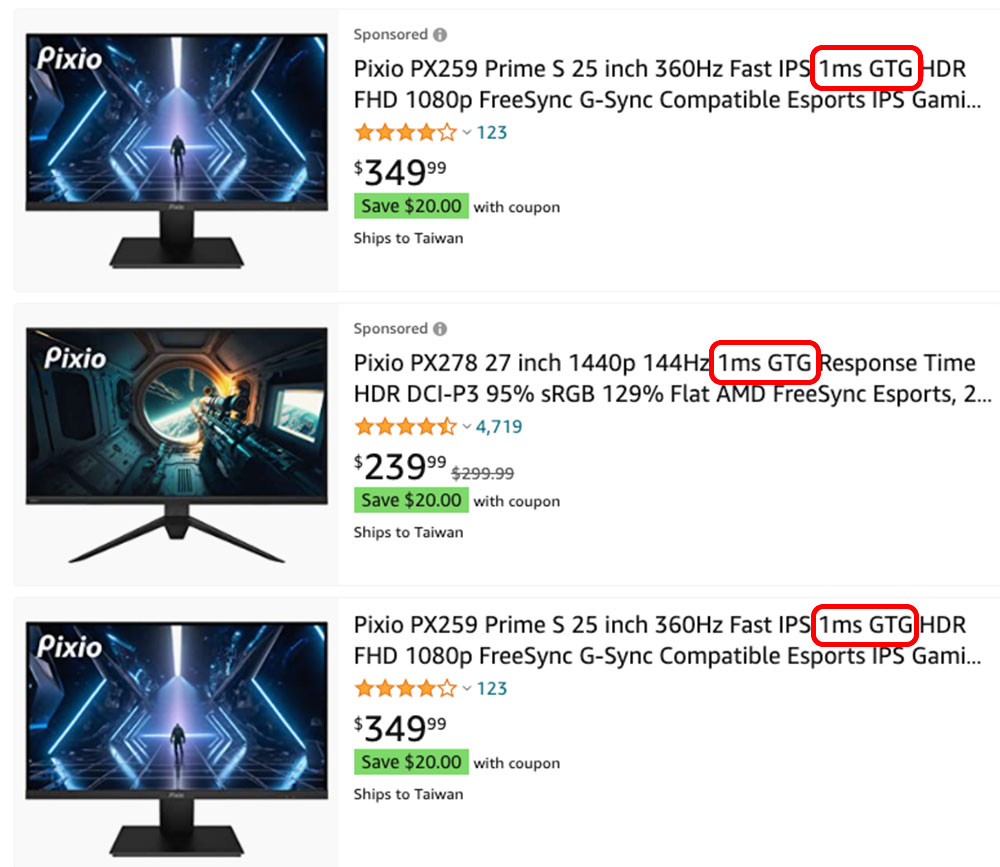This screenshot has width=1000, height=867.
Task: Click the non-sponsored PX259 monitor thumbnail image
Action: [177, 735]
